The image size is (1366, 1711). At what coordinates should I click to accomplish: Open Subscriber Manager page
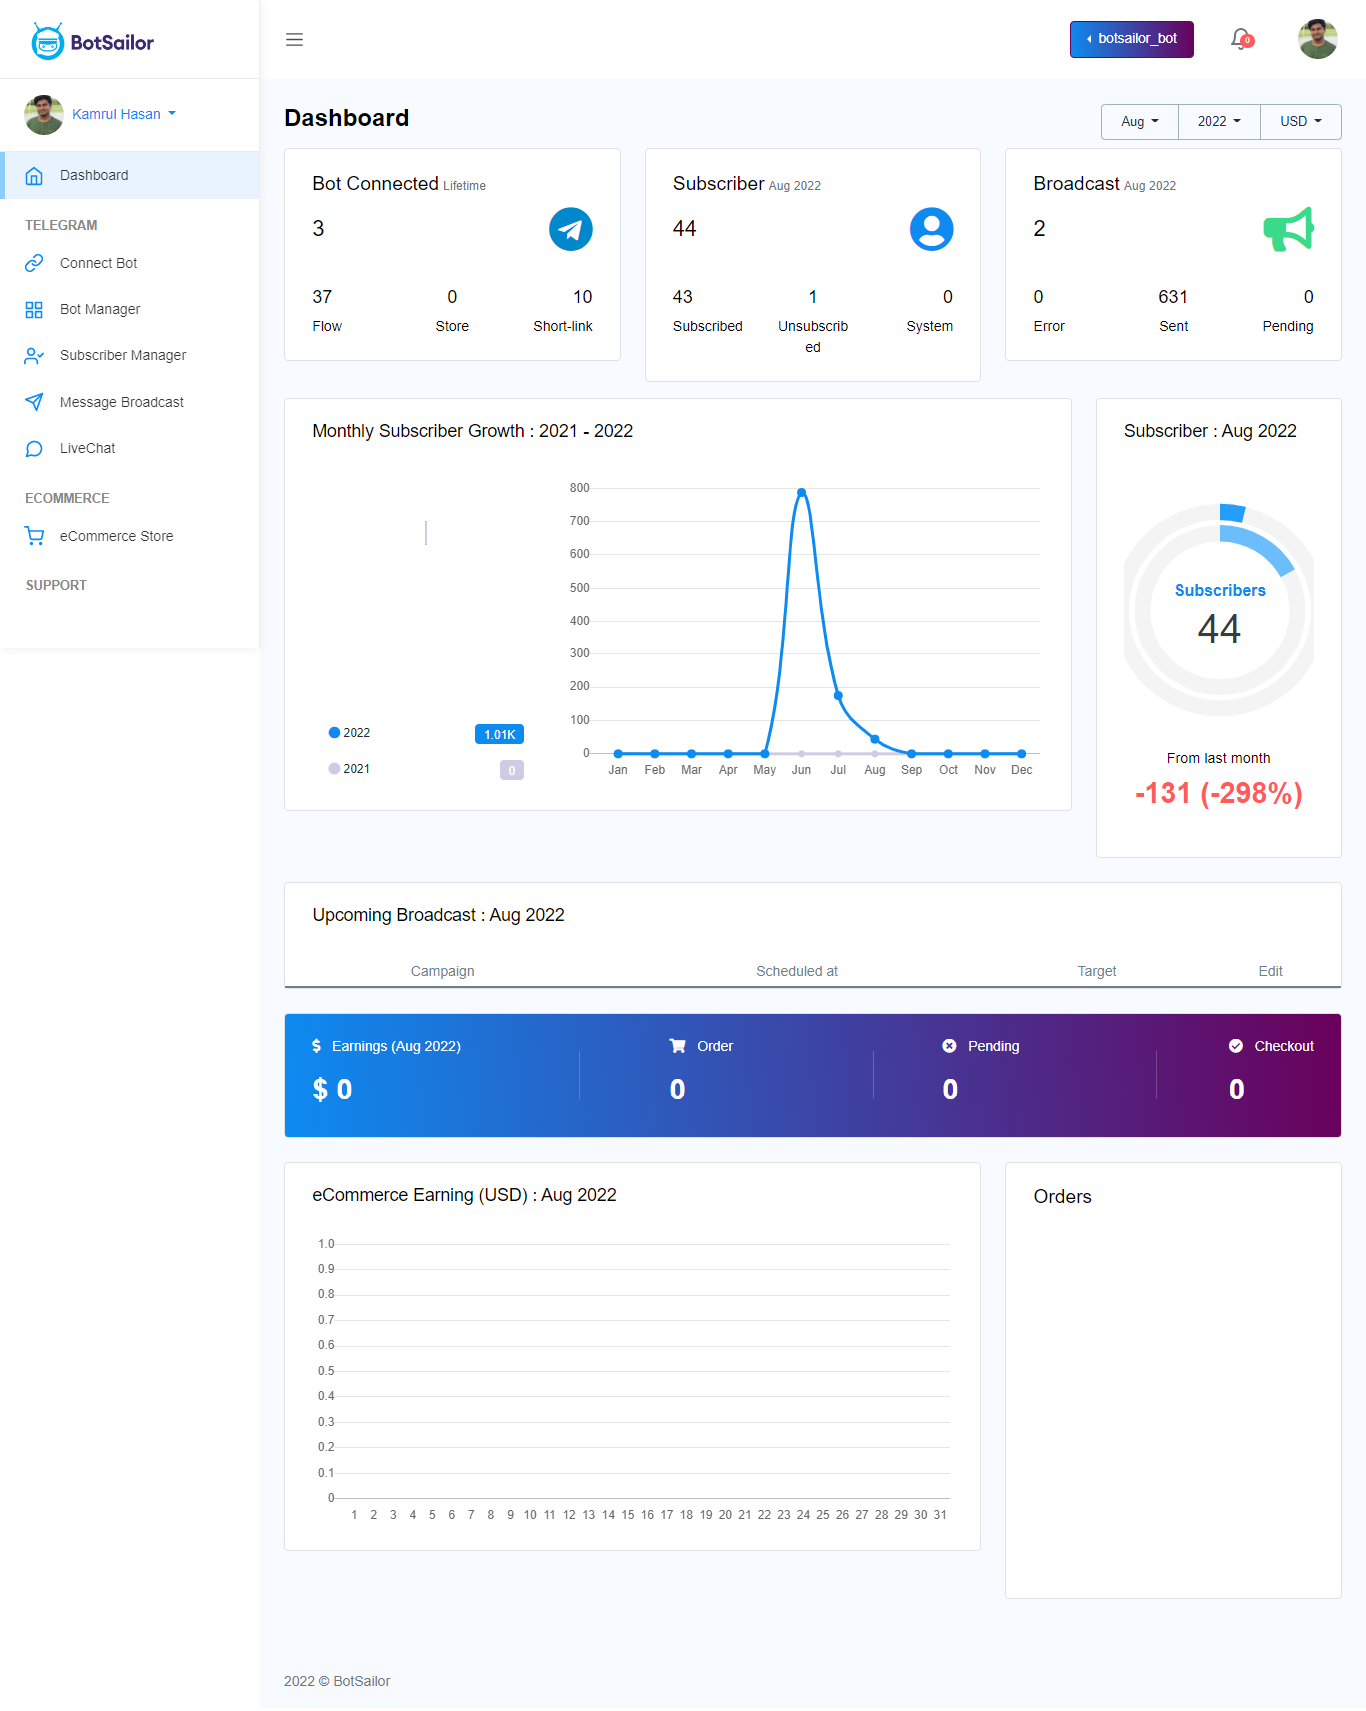point(123,355)
